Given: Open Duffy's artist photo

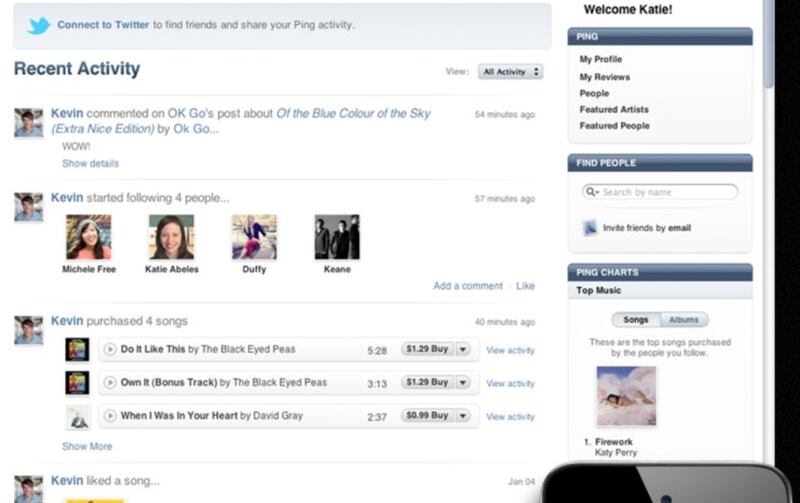Looking at the screenshot, I should pos(254,237).
